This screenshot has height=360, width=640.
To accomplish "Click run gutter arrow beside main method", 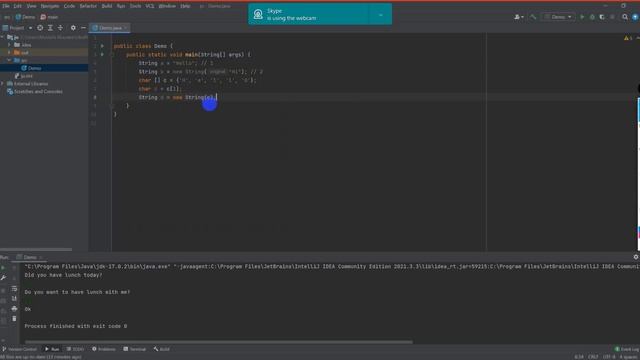I will [x=102, y=54].
